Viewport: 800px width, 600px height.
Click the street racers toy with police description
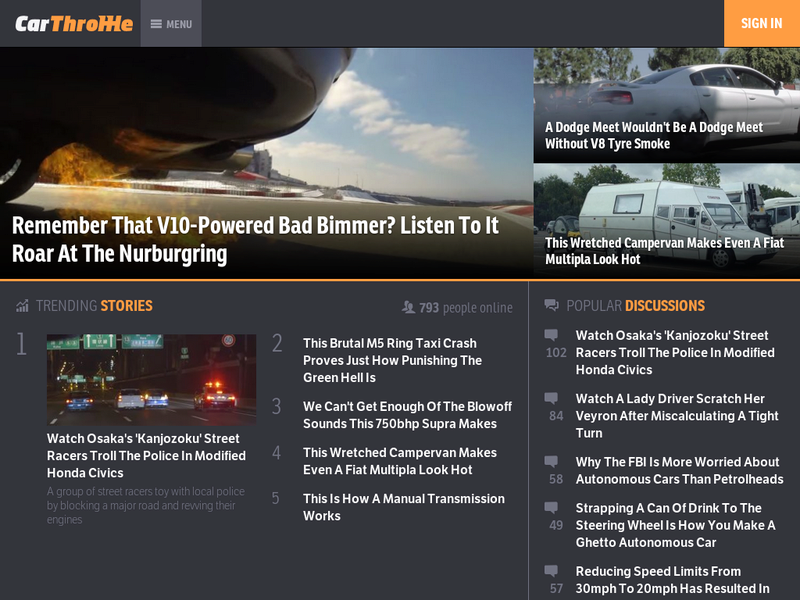tap(146, 505)
